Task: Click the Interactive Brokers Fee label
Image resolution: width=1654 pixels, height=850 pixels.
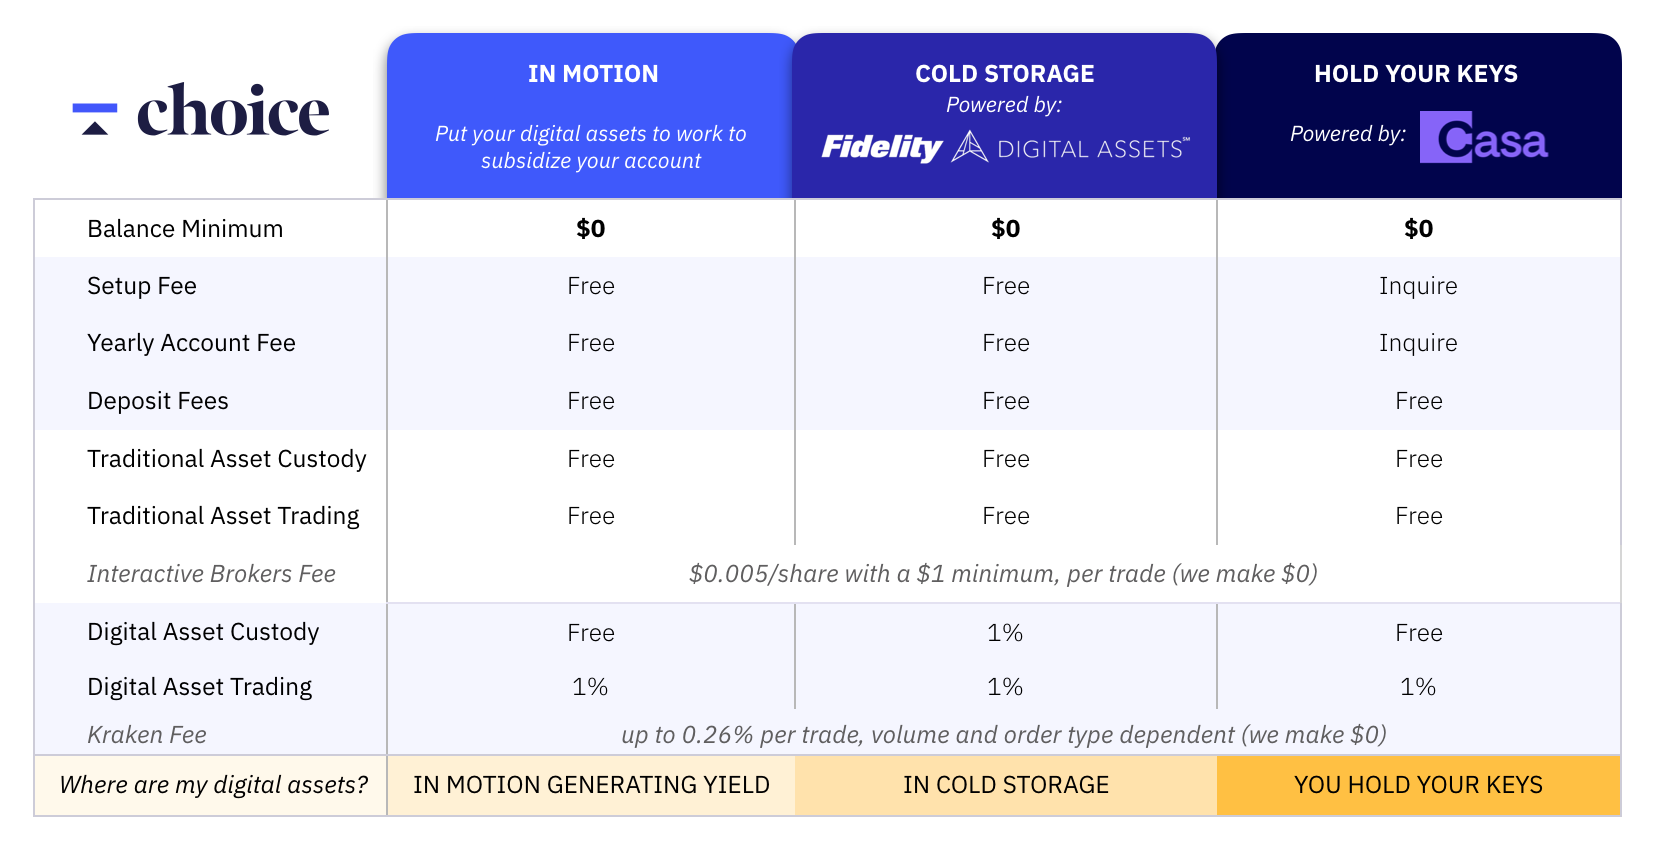Action: coord(211,574)
